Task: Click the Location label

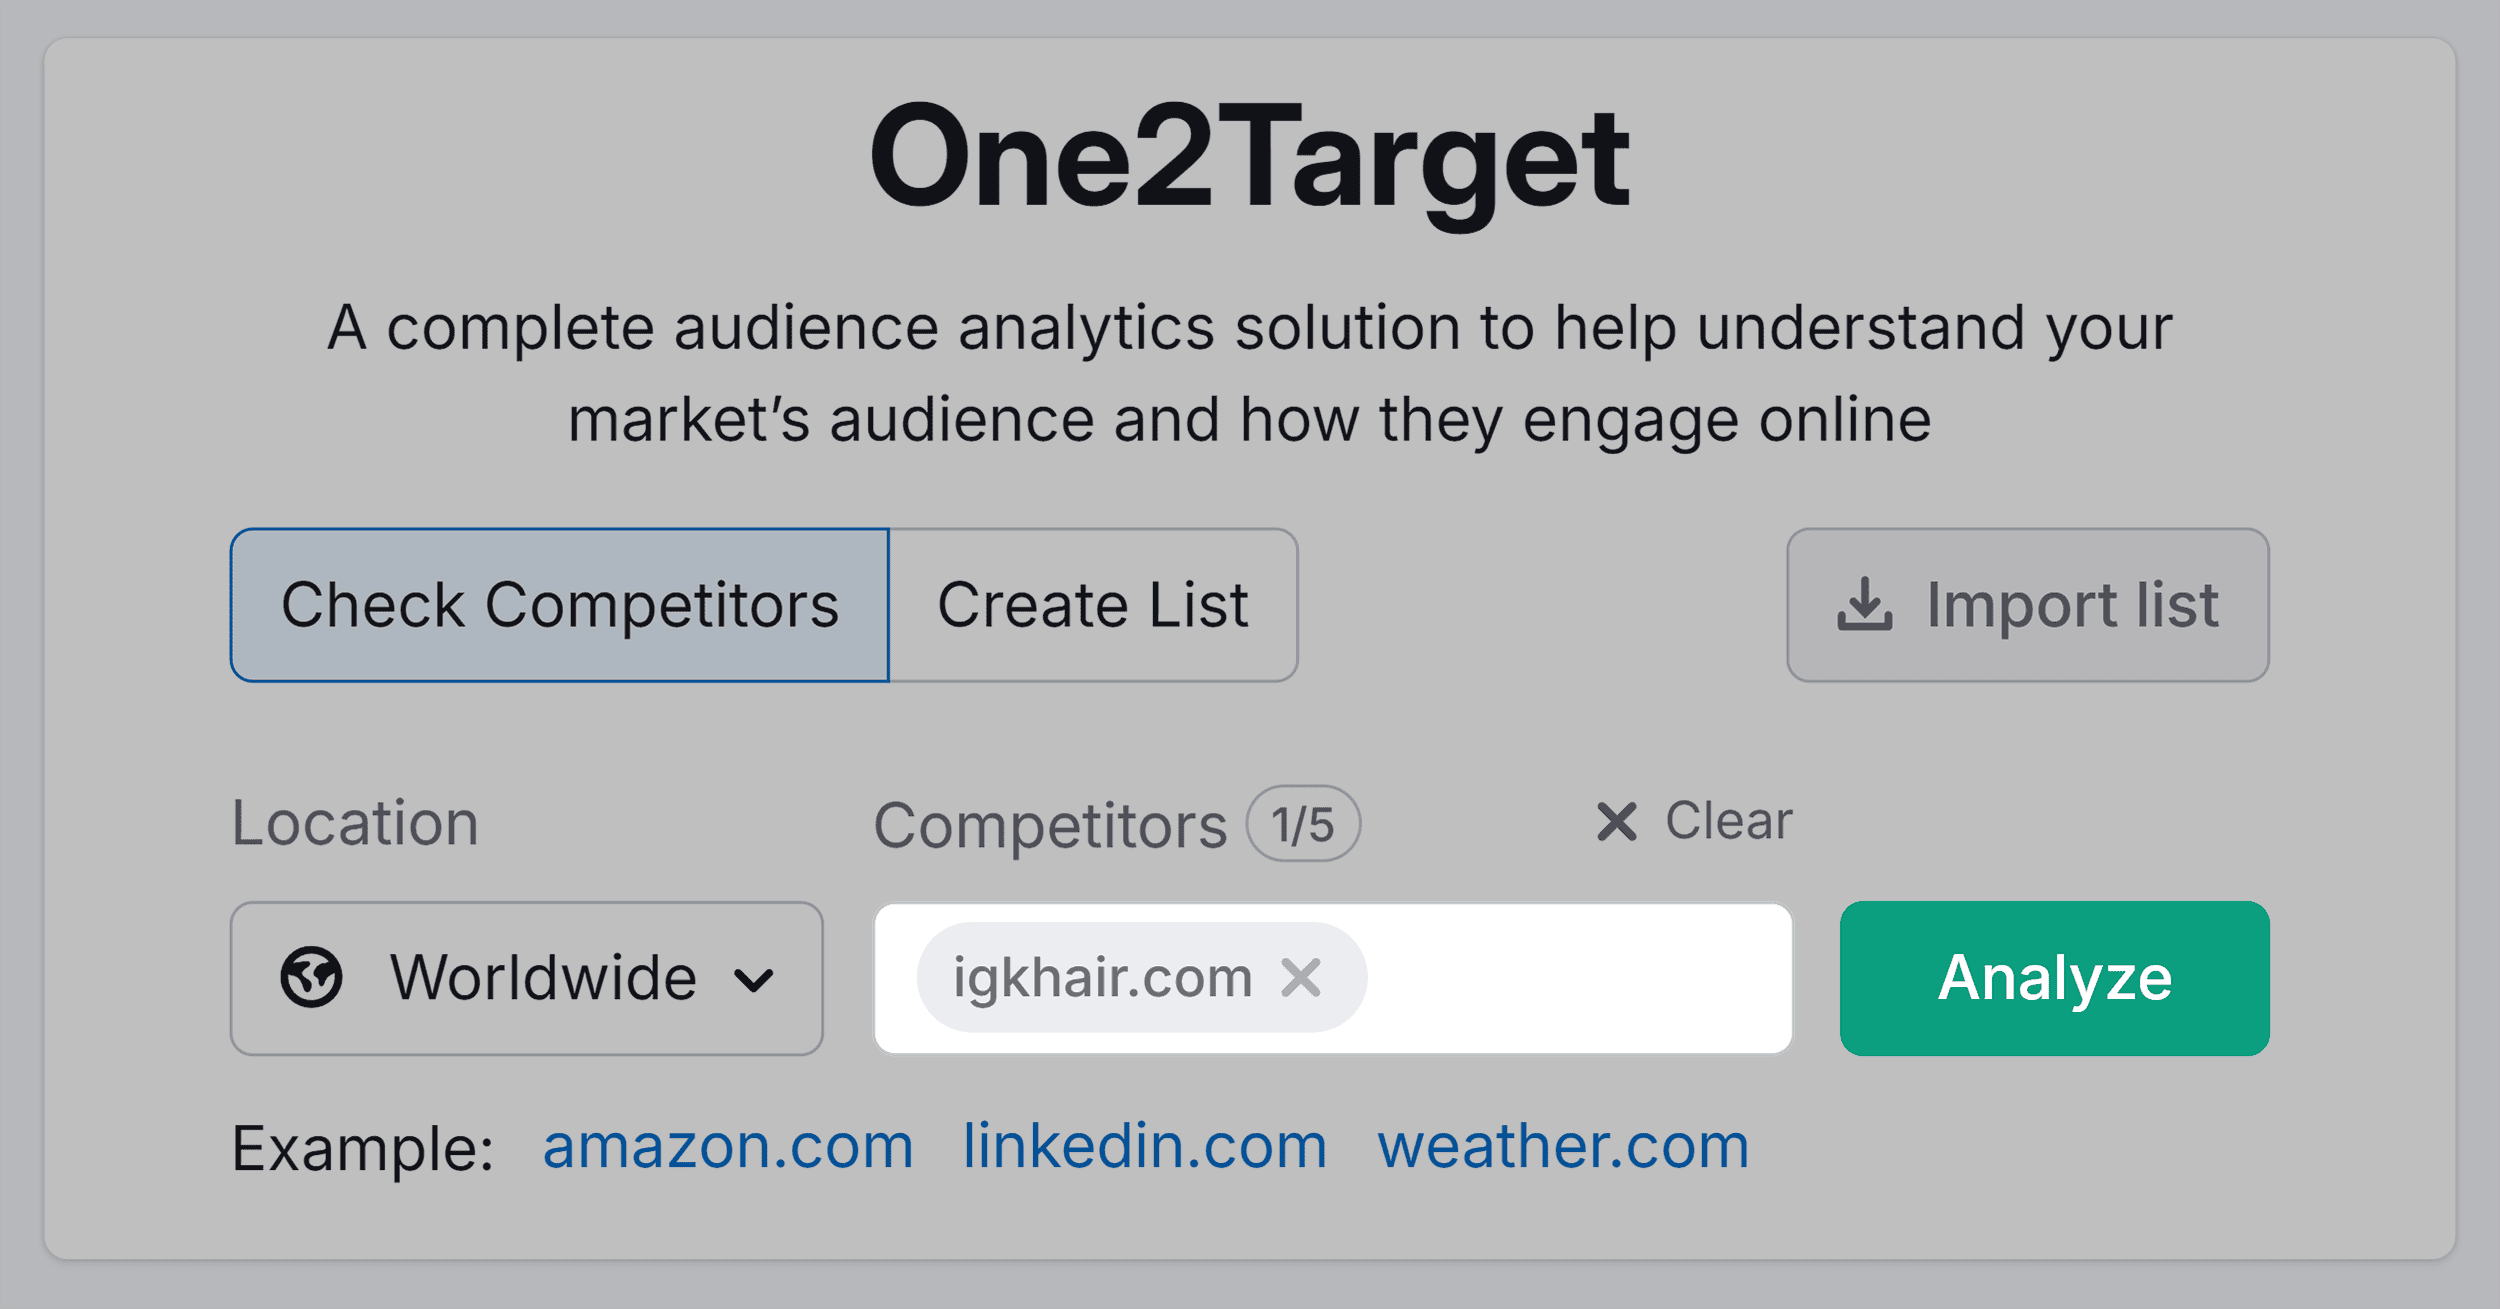Action: pyautogui.click(x=354, y=822)
